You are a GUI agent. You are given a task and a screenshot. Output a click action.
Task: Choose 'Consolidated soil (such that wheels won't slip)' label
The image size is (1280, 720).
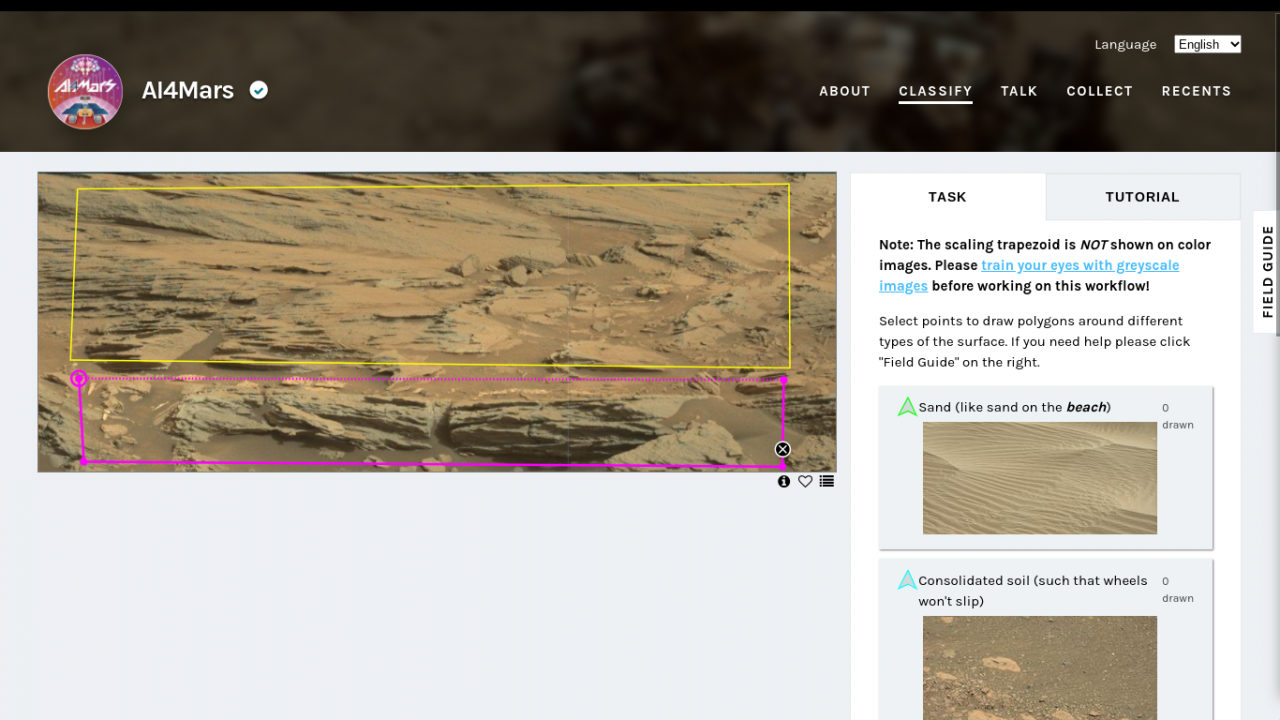[x=1033, y=591]
